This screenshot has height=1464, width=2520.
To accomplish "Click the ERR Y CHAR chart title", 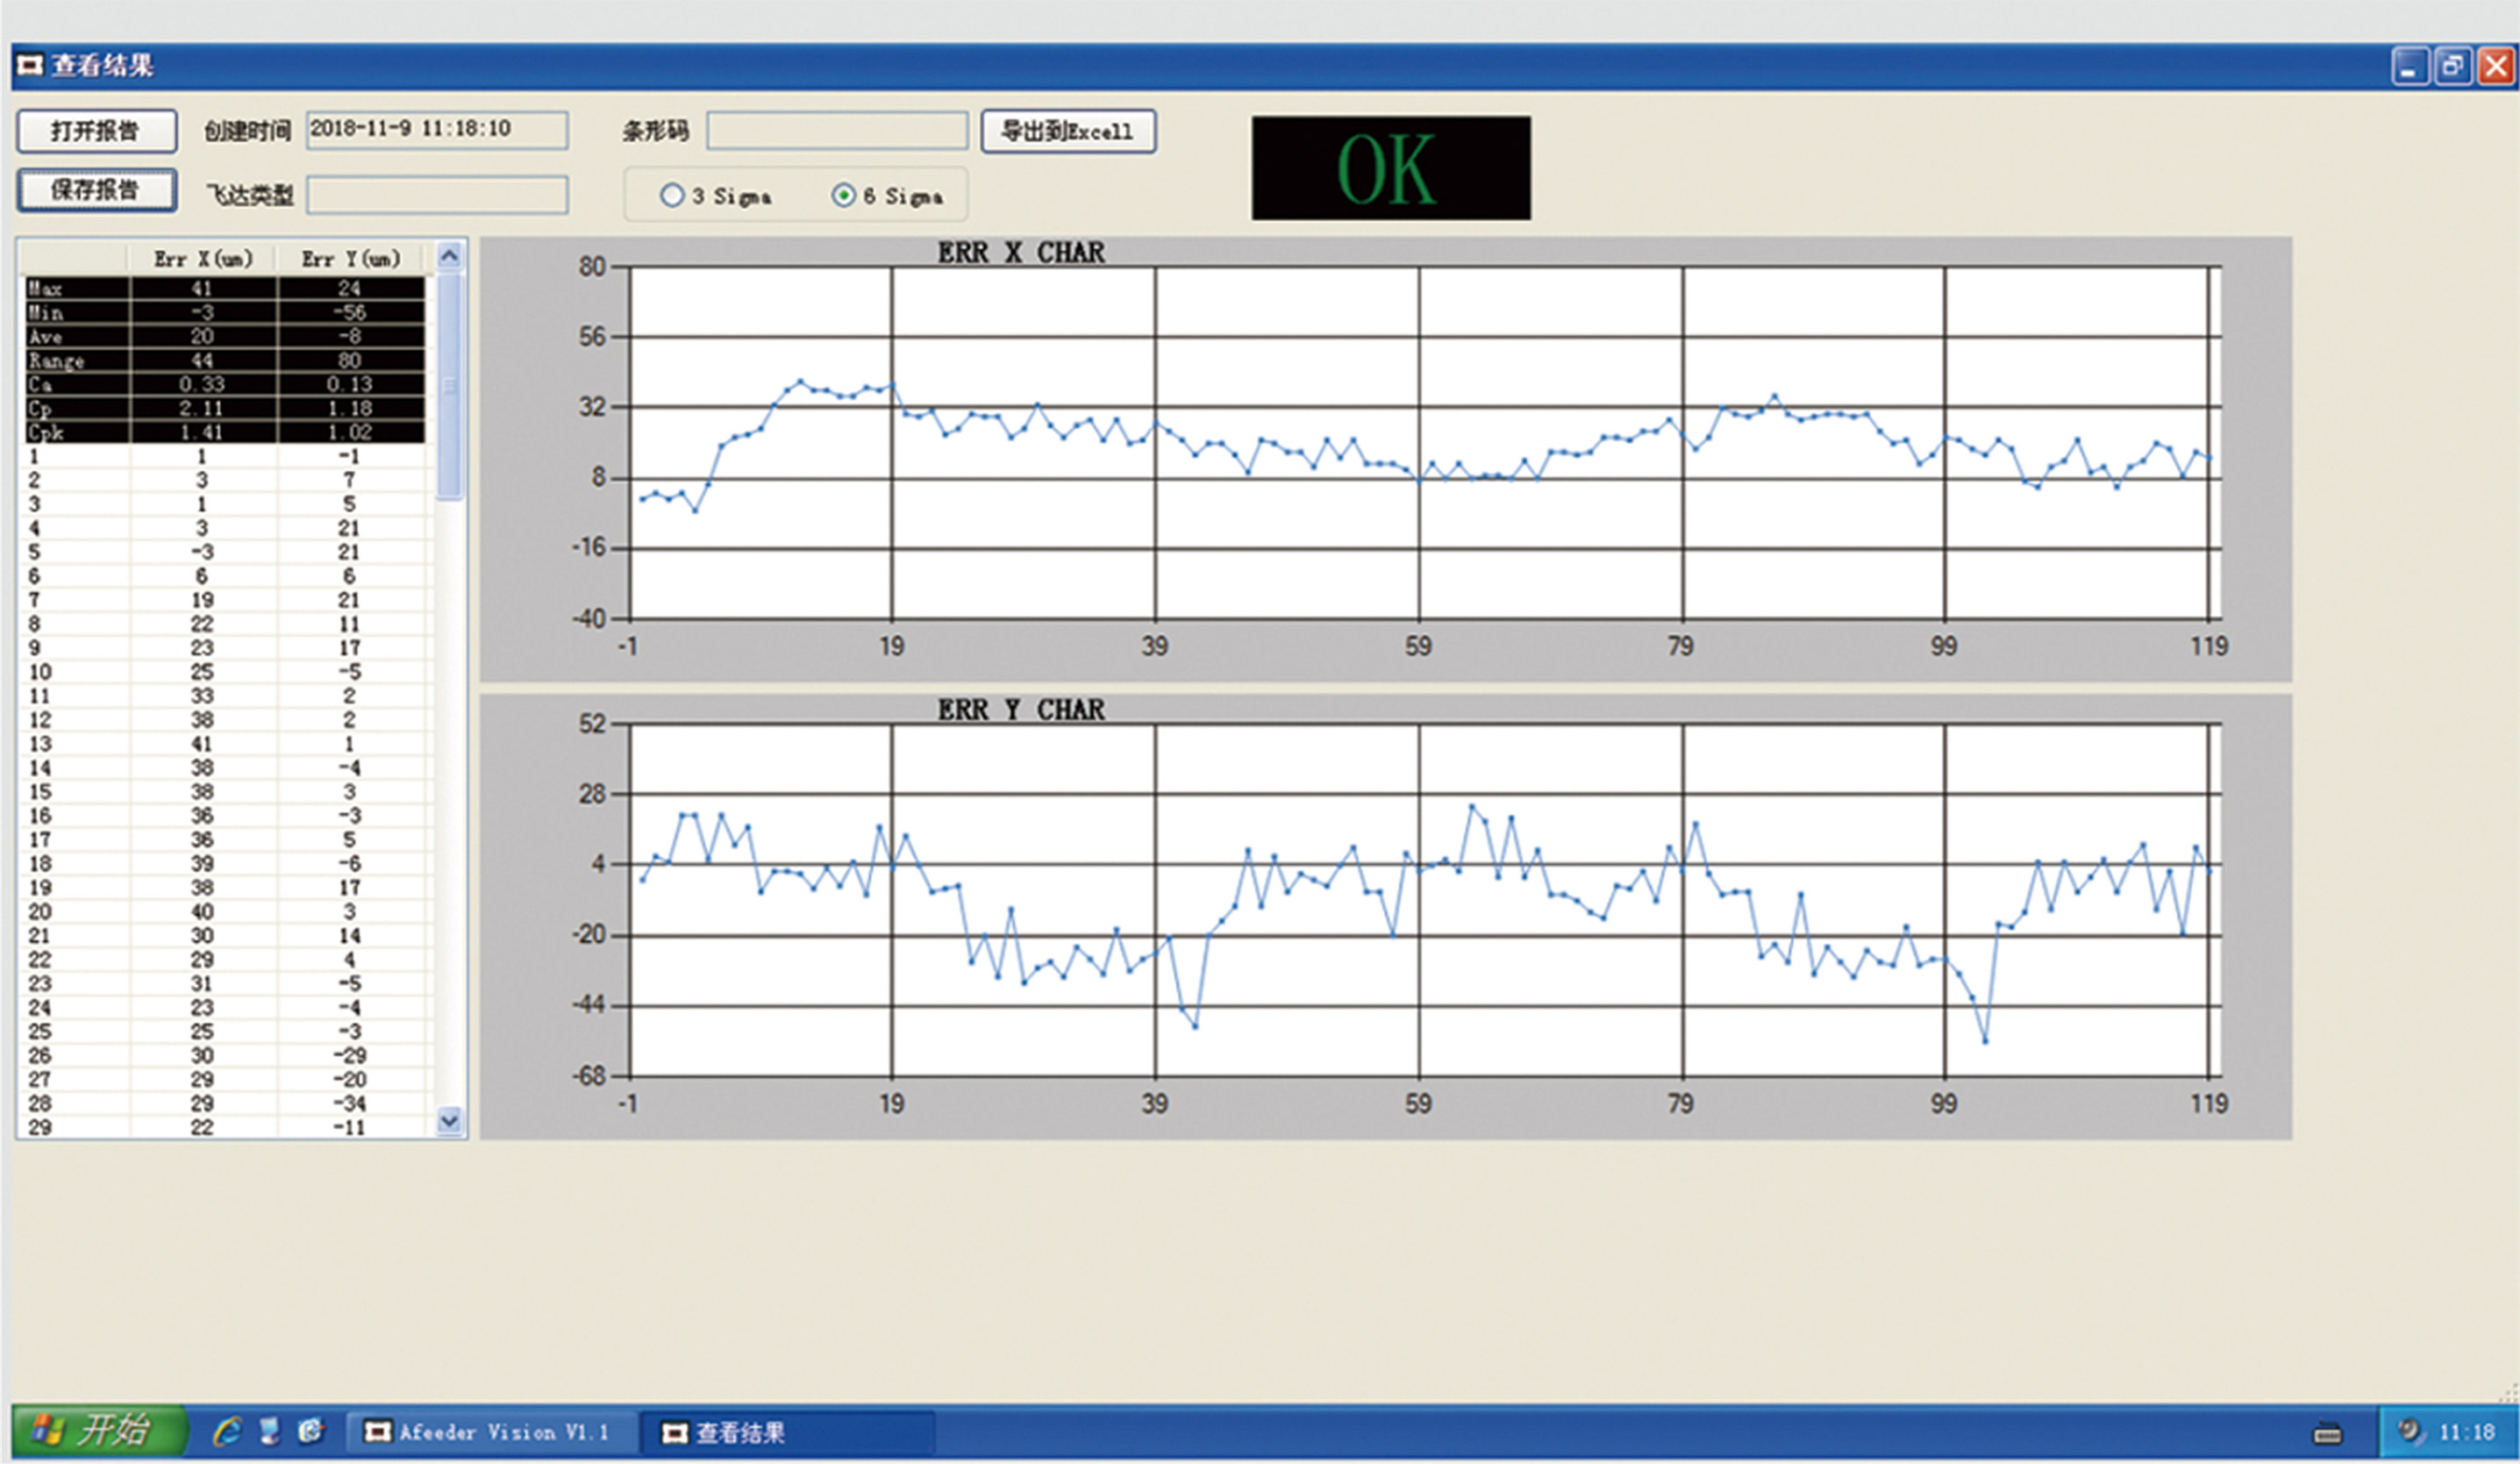I will pyautogui.click(x=1021, y=709).
